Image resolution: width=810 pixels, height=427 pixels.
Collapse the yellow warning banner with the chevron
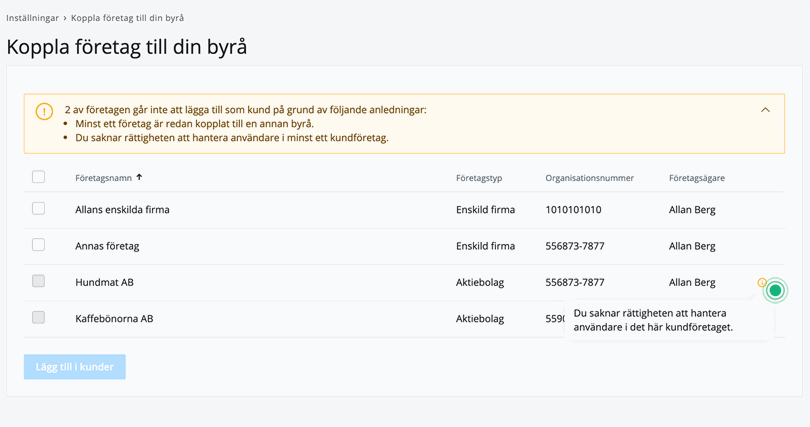[765, 110]
